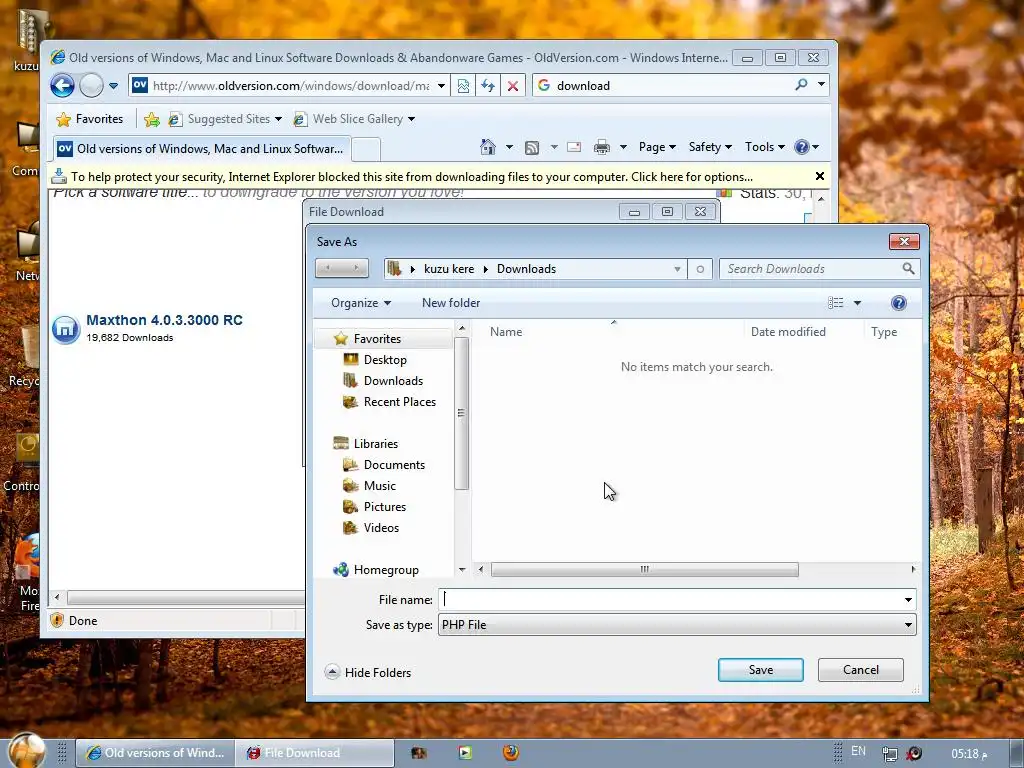Click the File Download taskbar button

click(313, 753)
